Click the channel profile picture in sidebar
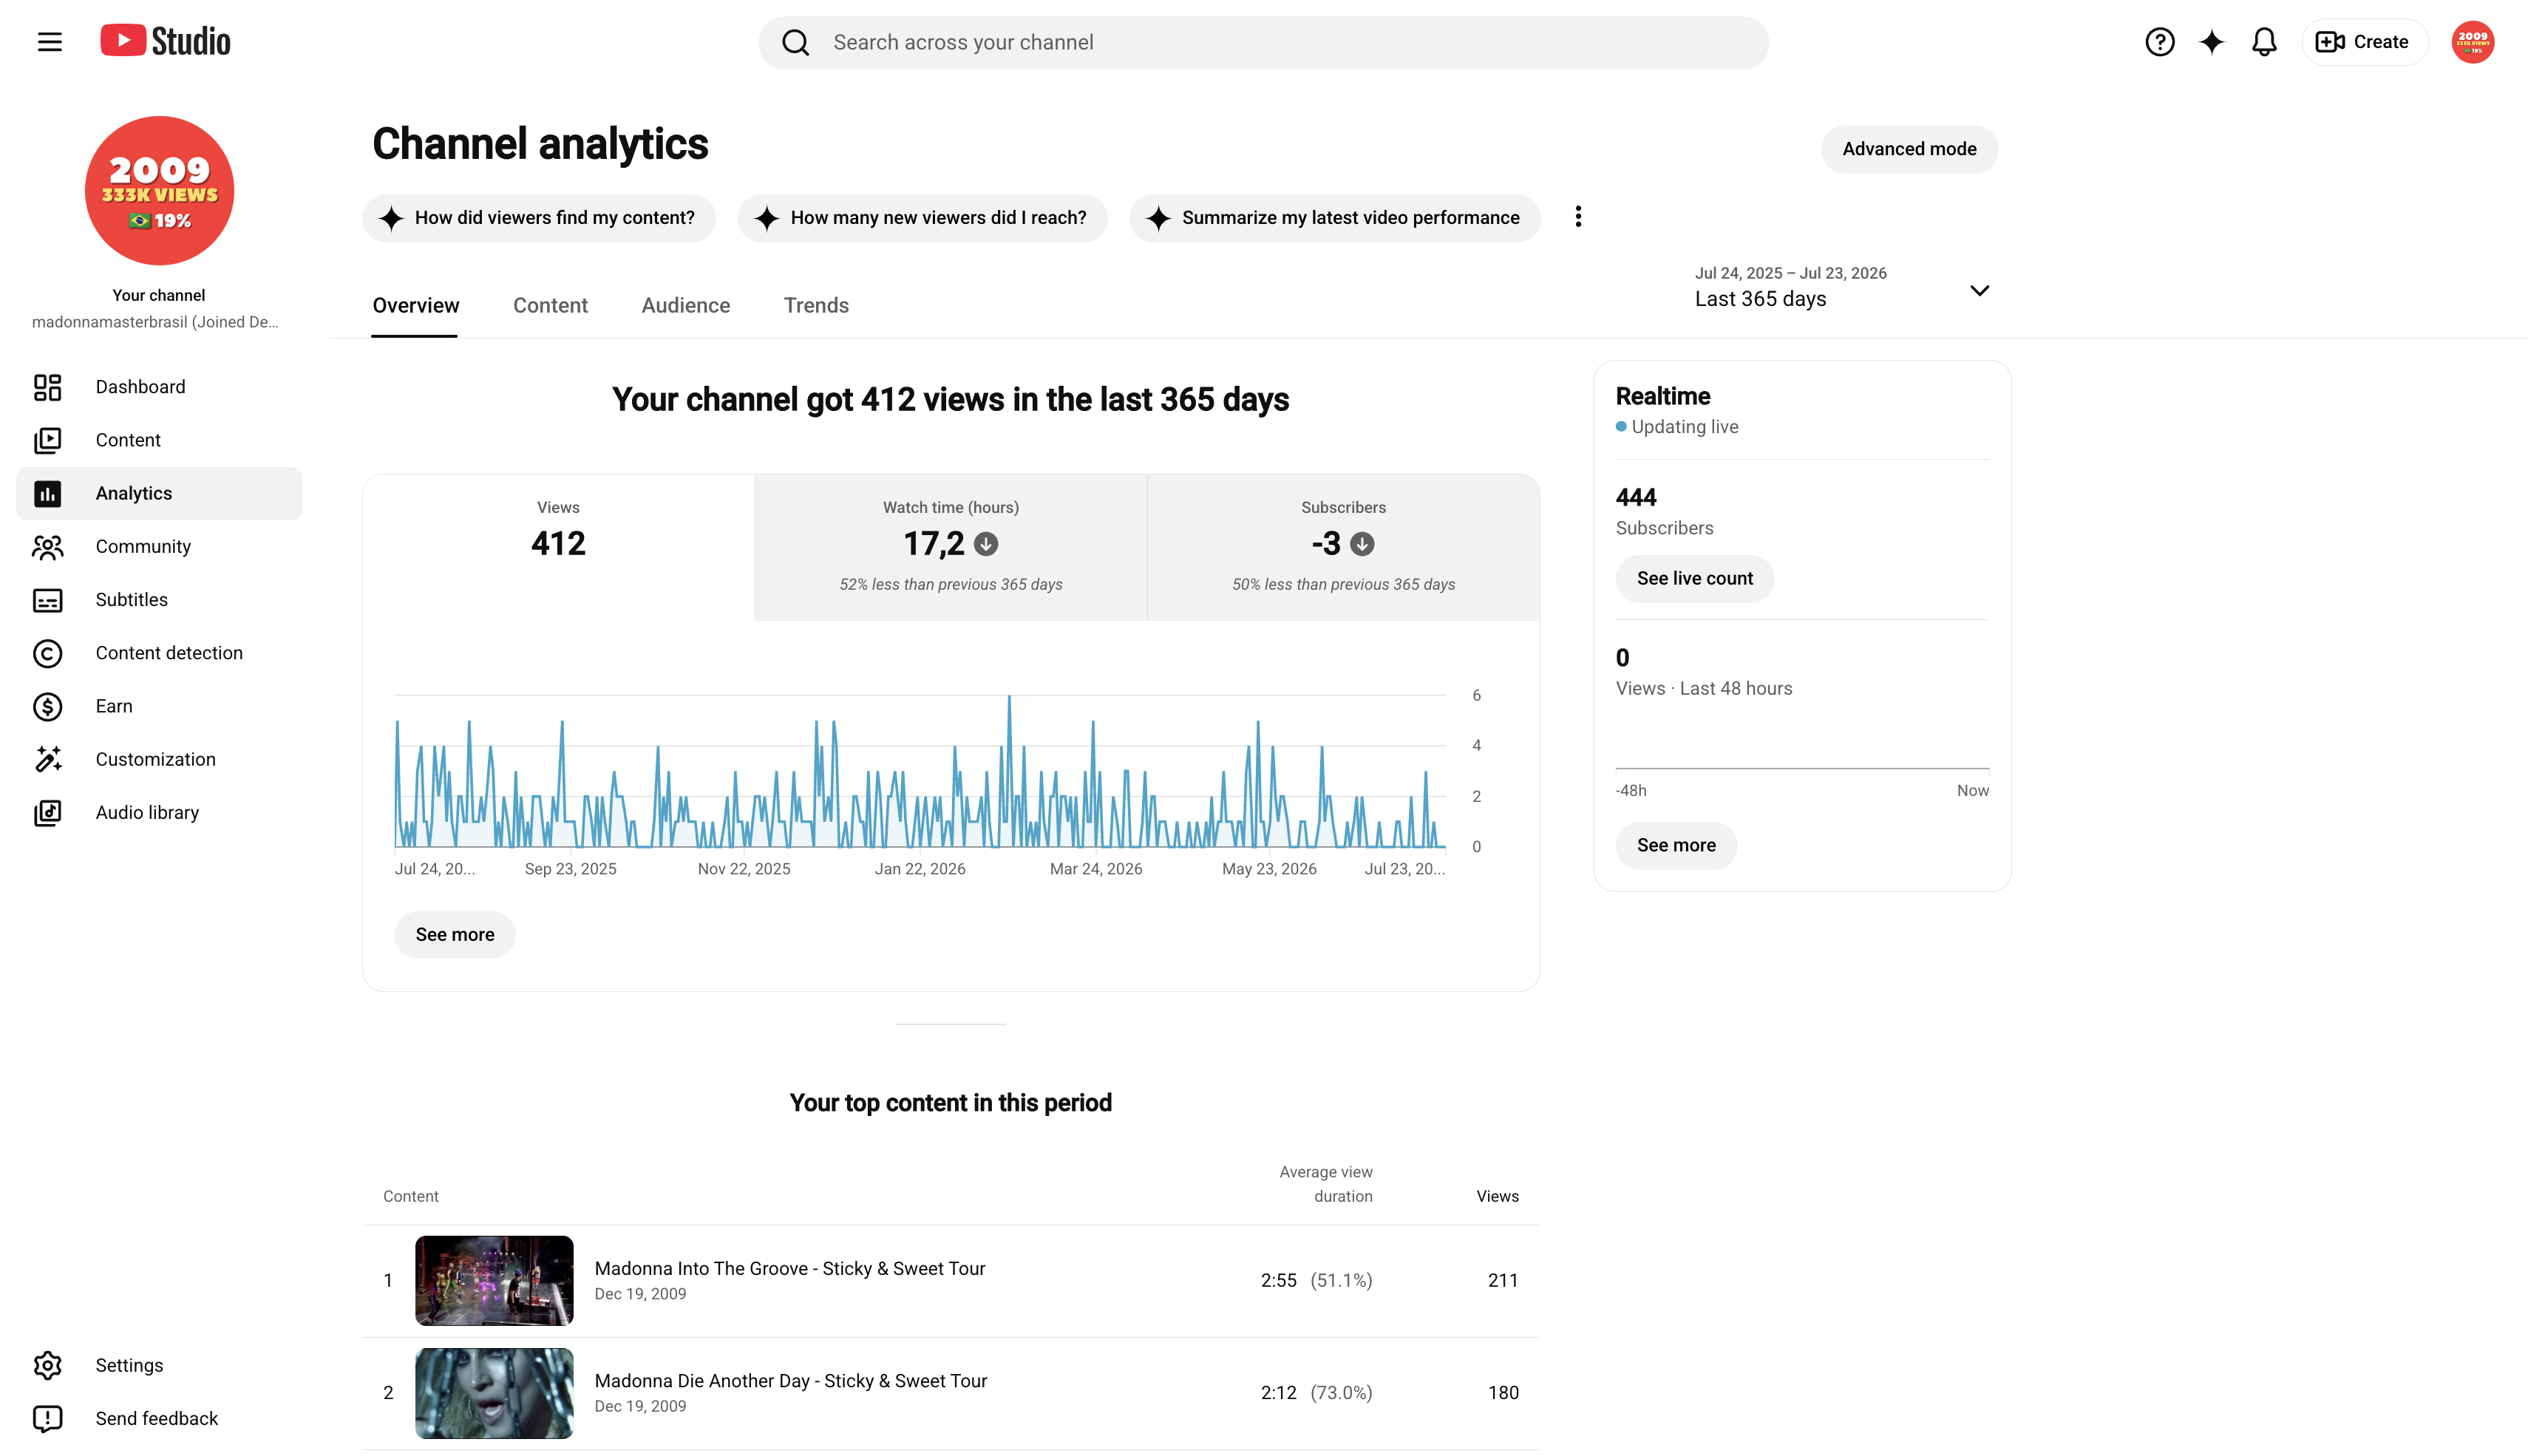 click(159, 190)
